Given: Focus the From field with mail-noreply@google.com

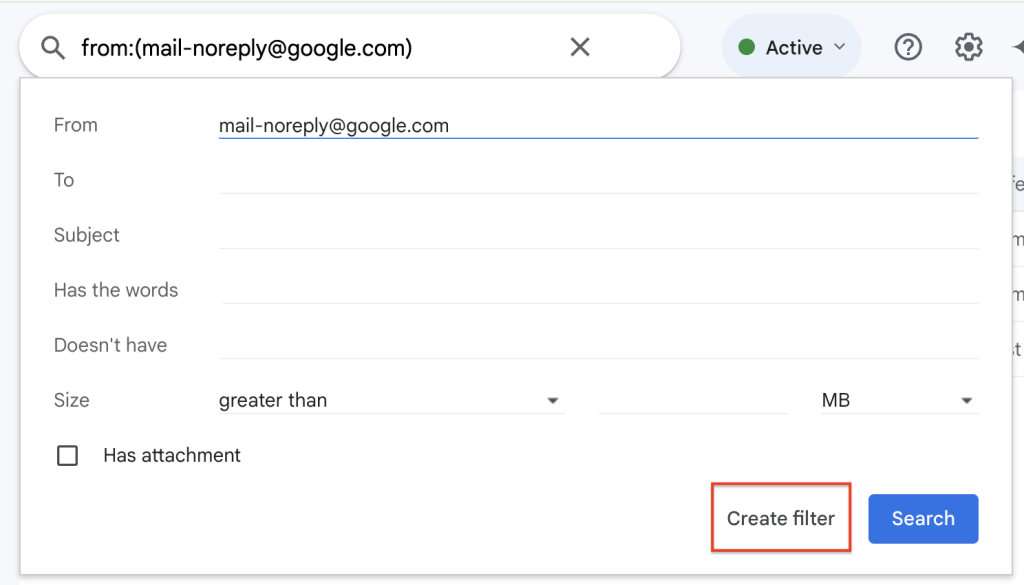Looking at the screenshot, I should click(x=597, y=126).
